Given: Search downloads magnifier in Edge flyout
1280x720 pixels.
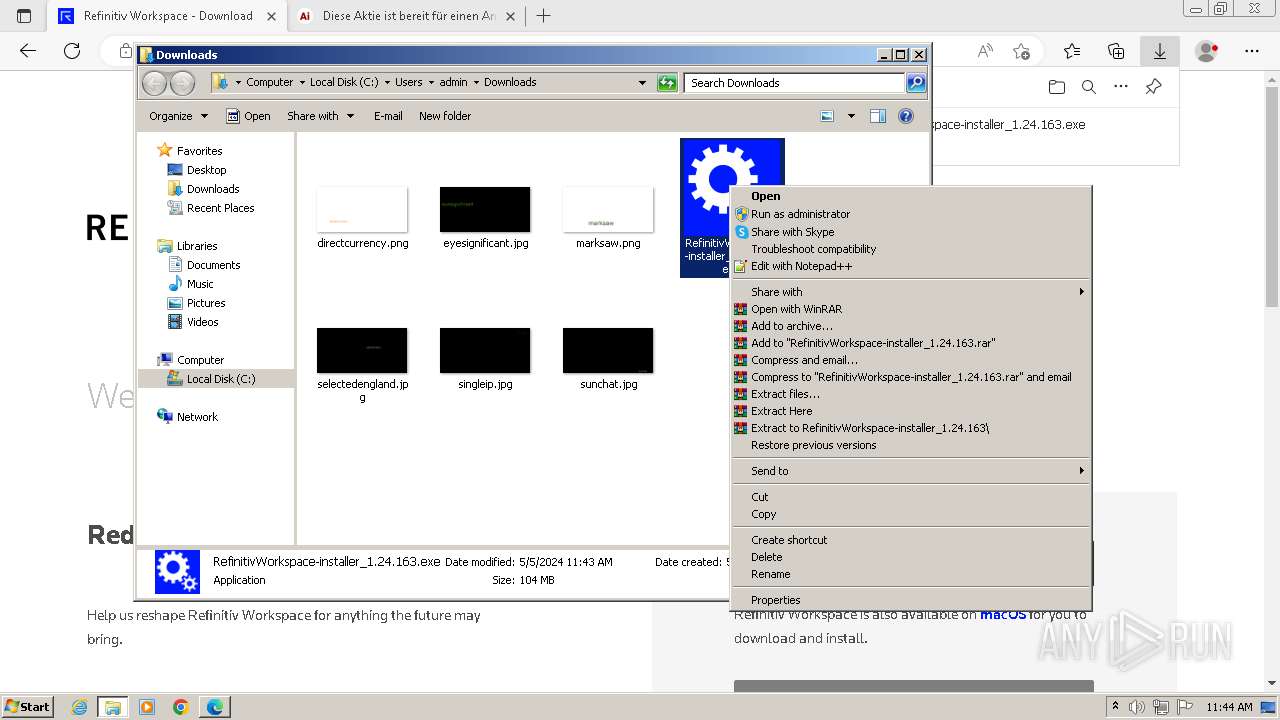Looking at the screenshot, I should point(1089,87).
